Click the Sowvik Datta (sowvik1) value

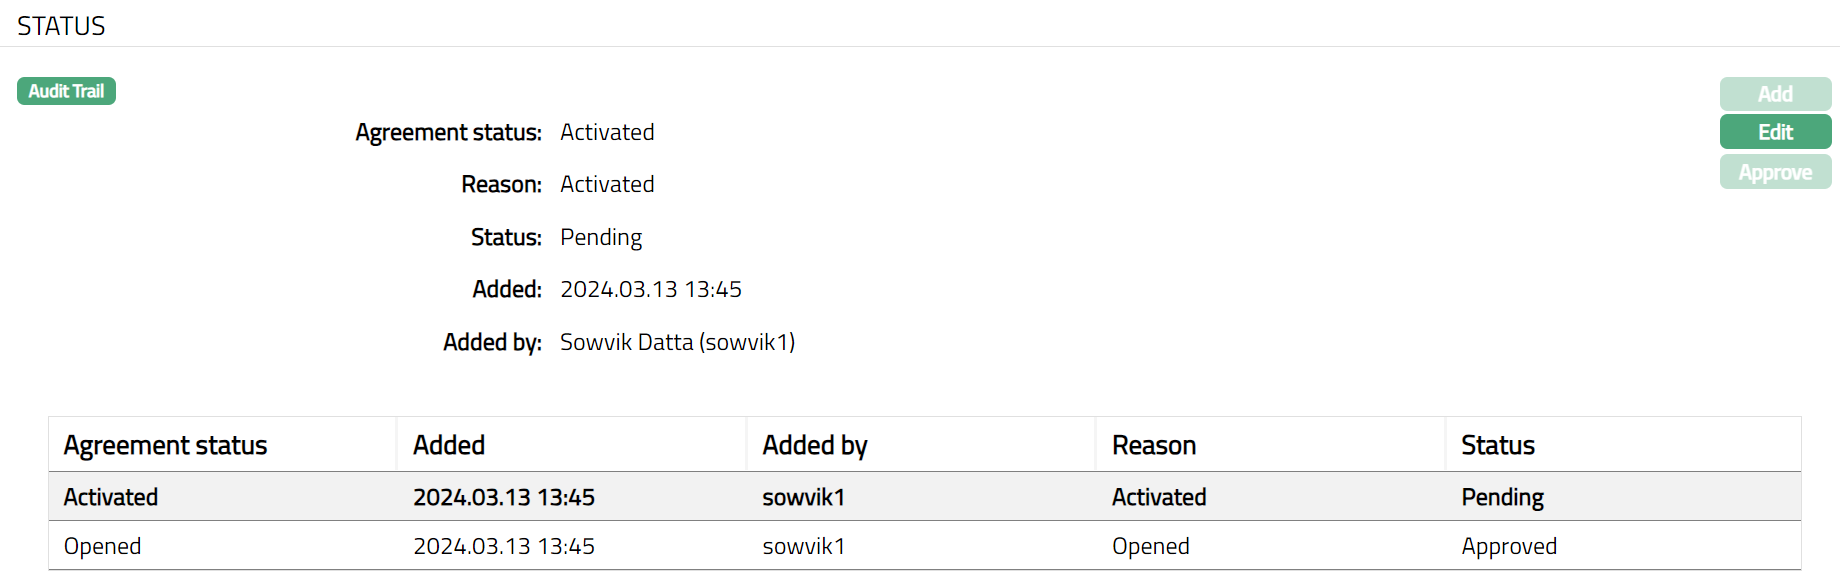pos(677,342)
